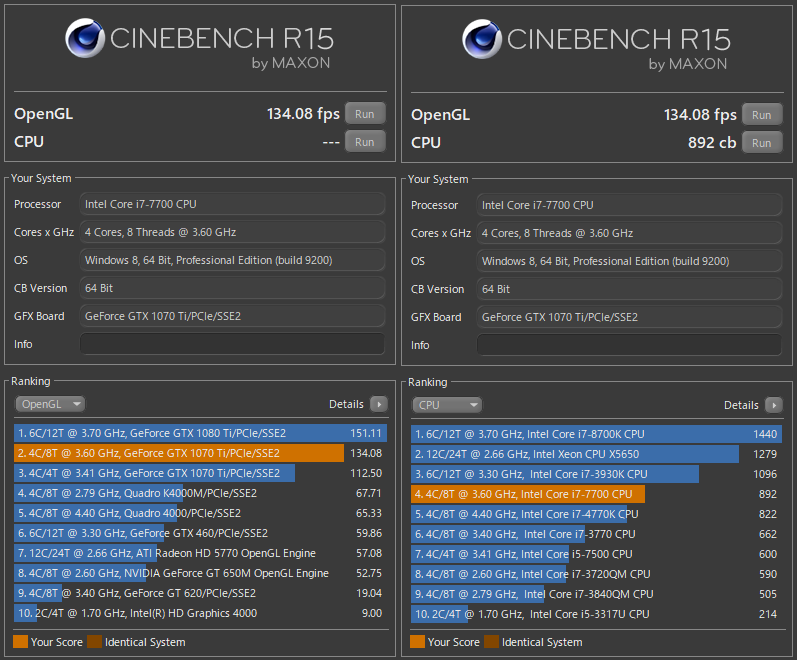The image size is (797, 660).
Task: Open the OpenGL ranking dropdown
Action: tap(50, 404)
